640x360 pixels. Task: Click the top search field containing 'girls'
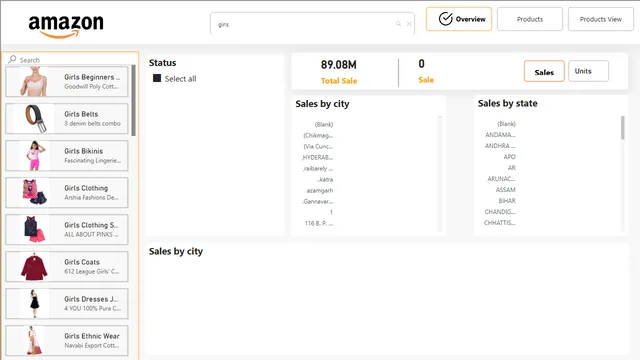click(x=312, y=24)
